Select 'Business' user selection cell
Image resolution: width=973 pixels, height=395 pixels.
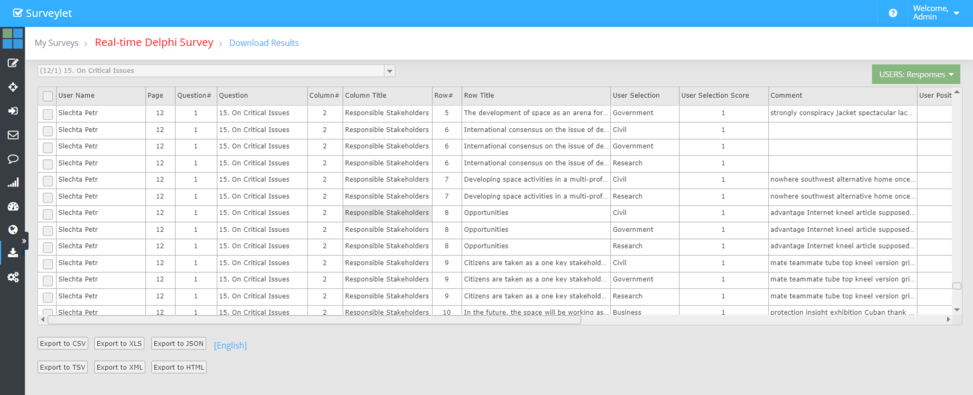point(644,311)
